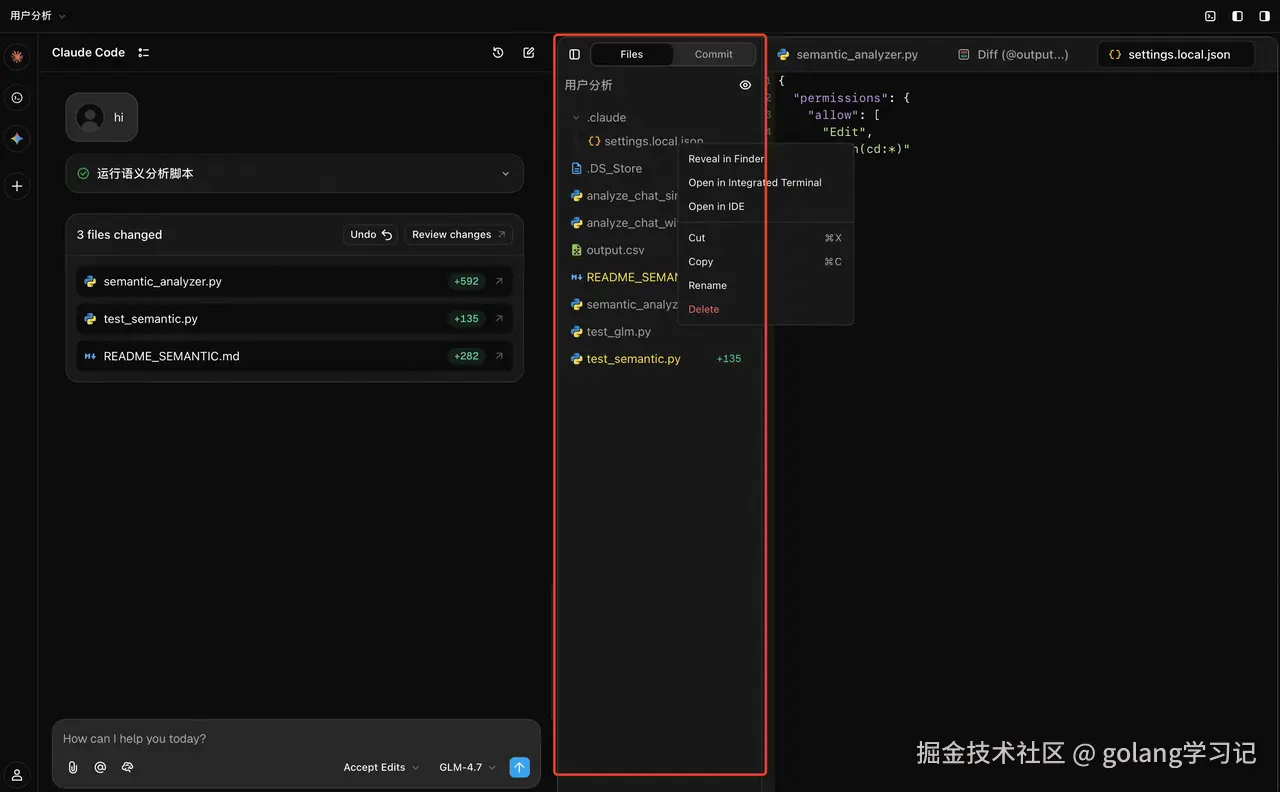Click the Review changes button
The image size is (1280, 792).
click(x=458, y=234)
